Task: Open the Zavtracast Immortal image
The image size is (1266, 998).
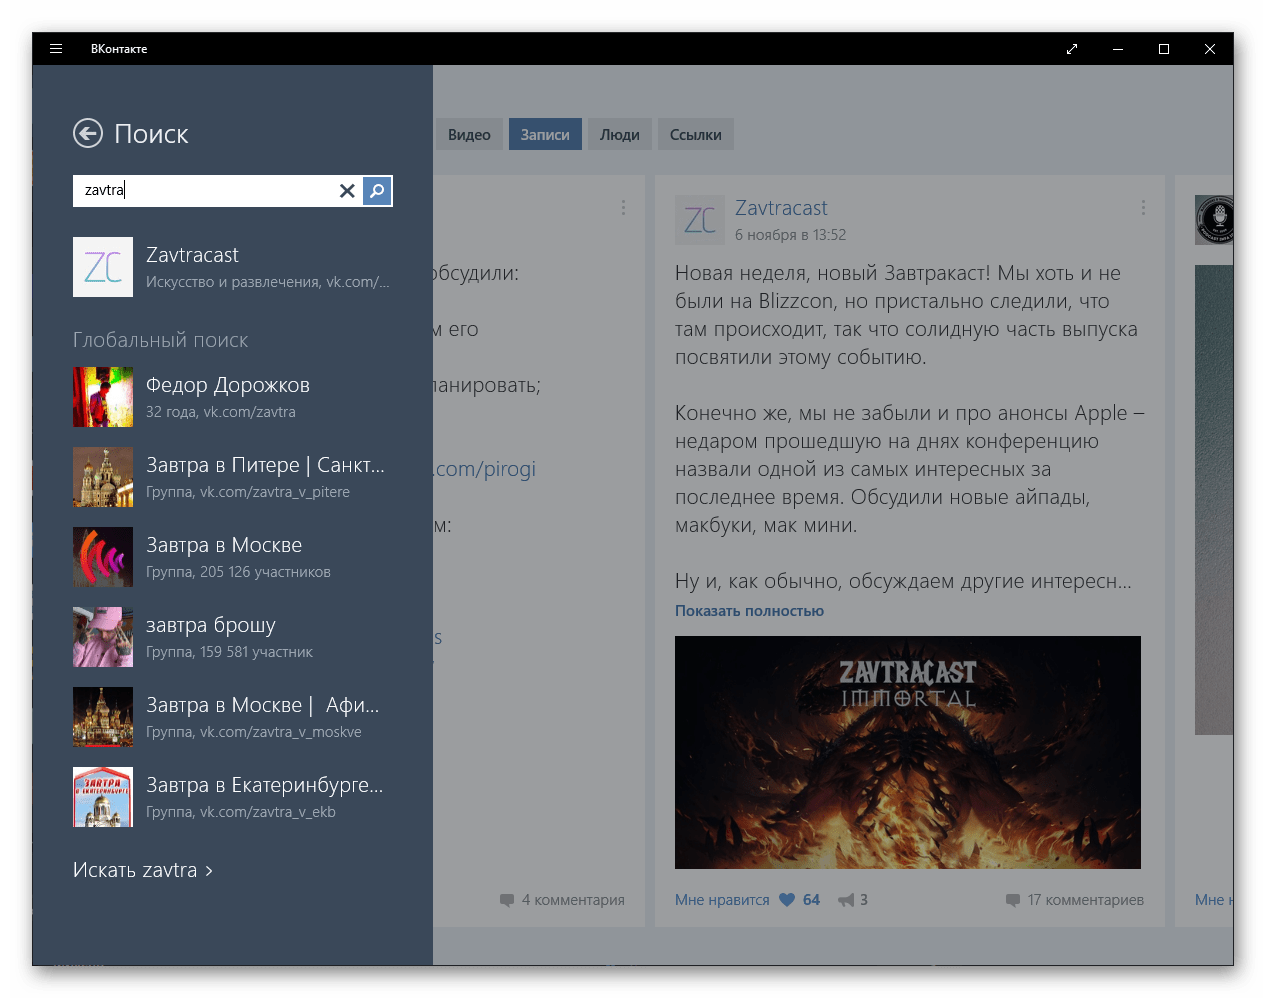Action: 908,752
